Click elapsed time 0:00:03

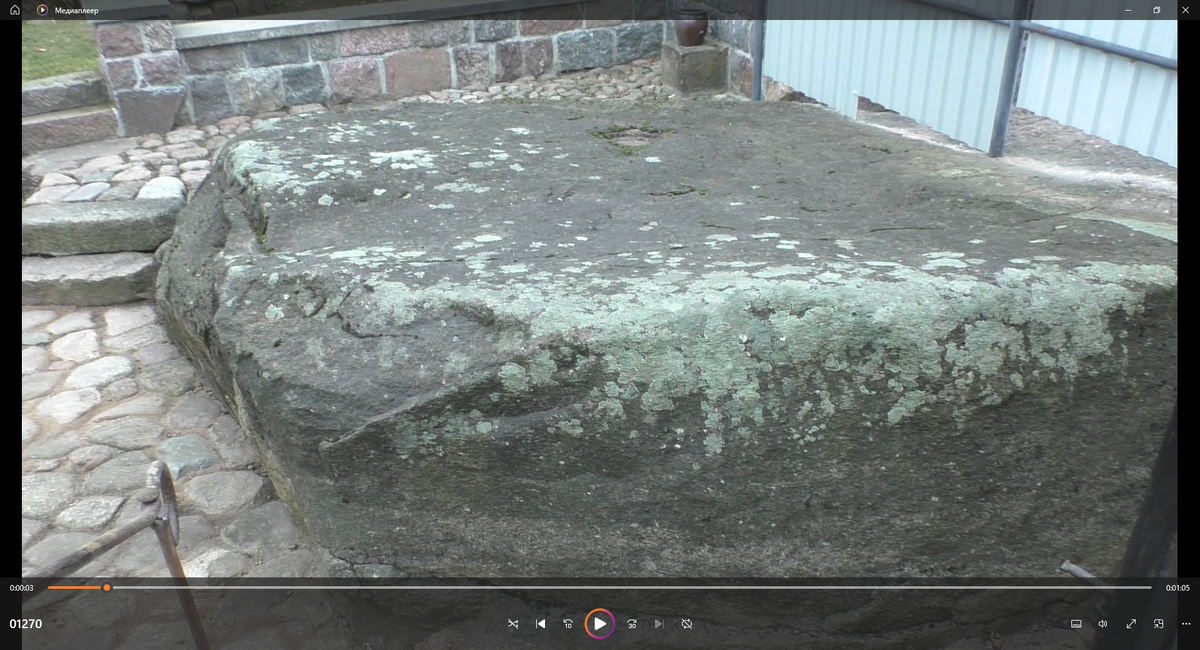pos(22,588)
